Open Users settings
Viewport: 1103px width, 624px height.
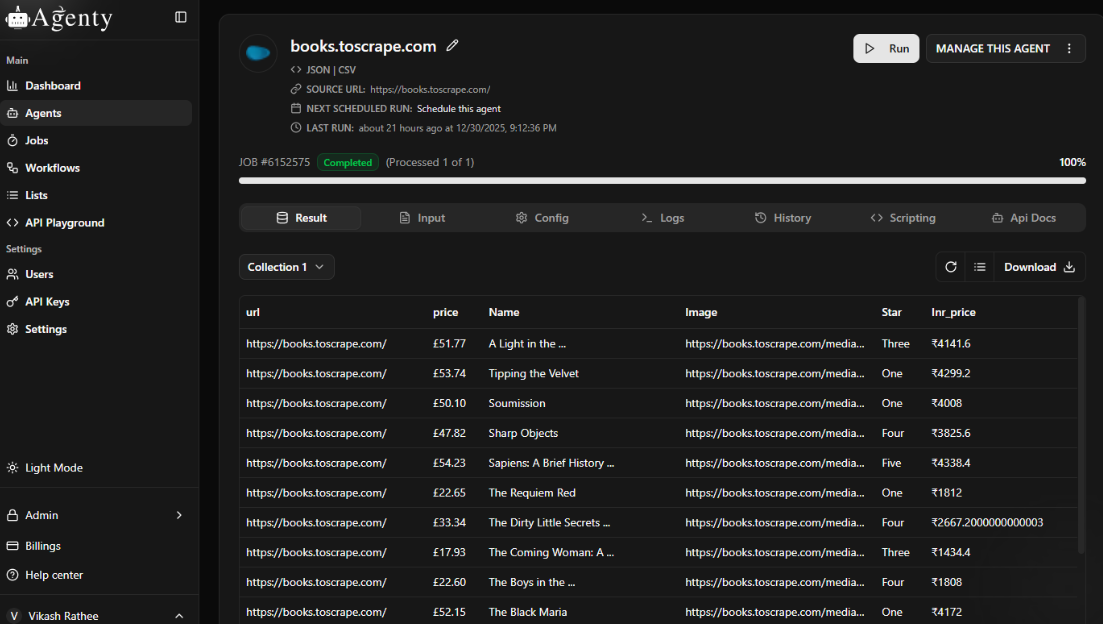coord(39,274)
